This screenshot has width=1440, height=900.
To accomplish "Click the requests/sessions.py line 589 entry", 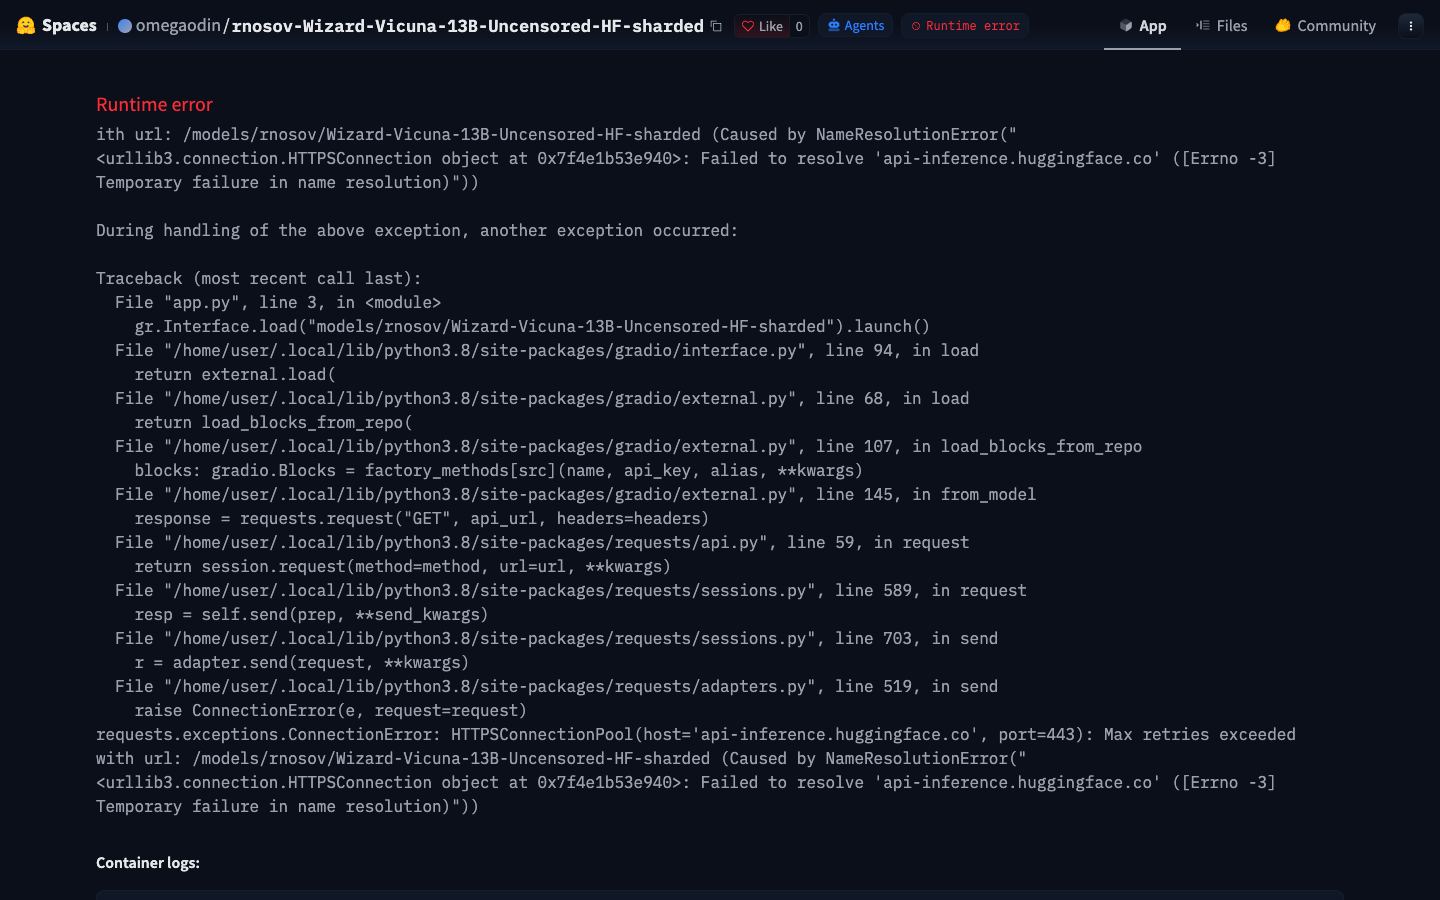I will (x=571, y=590).
